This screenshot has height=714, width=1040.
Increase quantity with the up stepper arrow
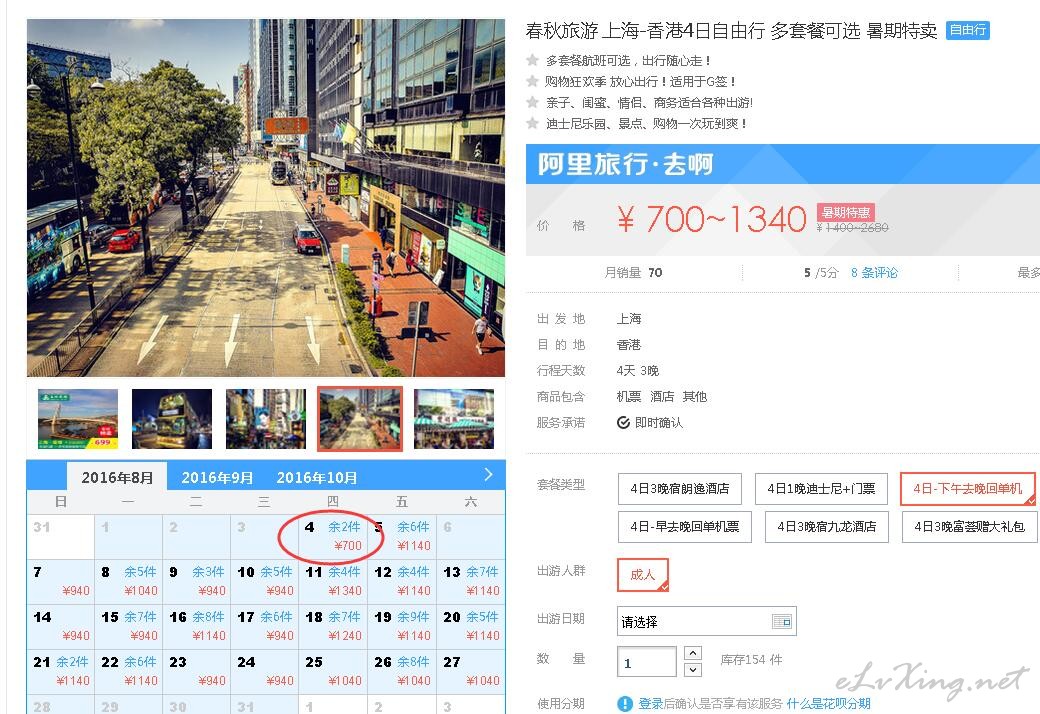(x=692, y=653)
